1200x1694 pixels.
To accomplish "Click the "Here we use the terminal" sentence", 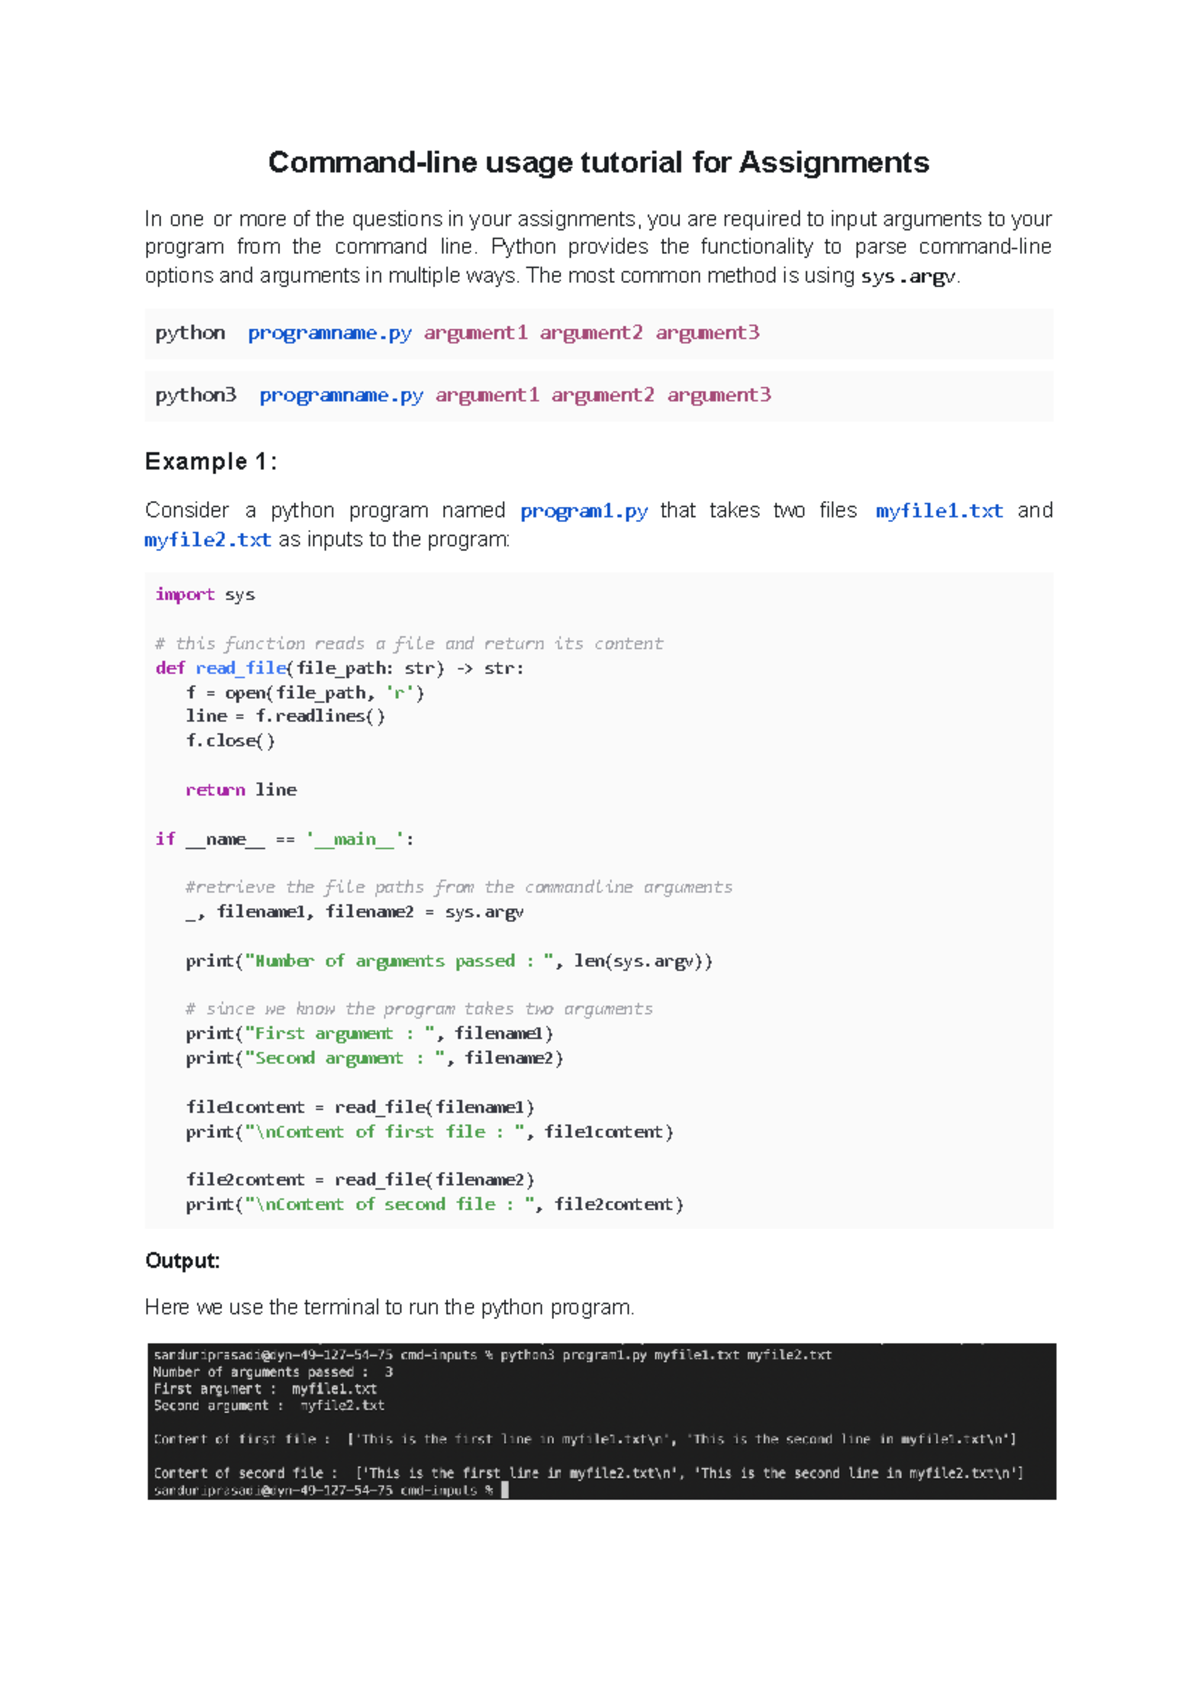I will [x=389, y=1307].
